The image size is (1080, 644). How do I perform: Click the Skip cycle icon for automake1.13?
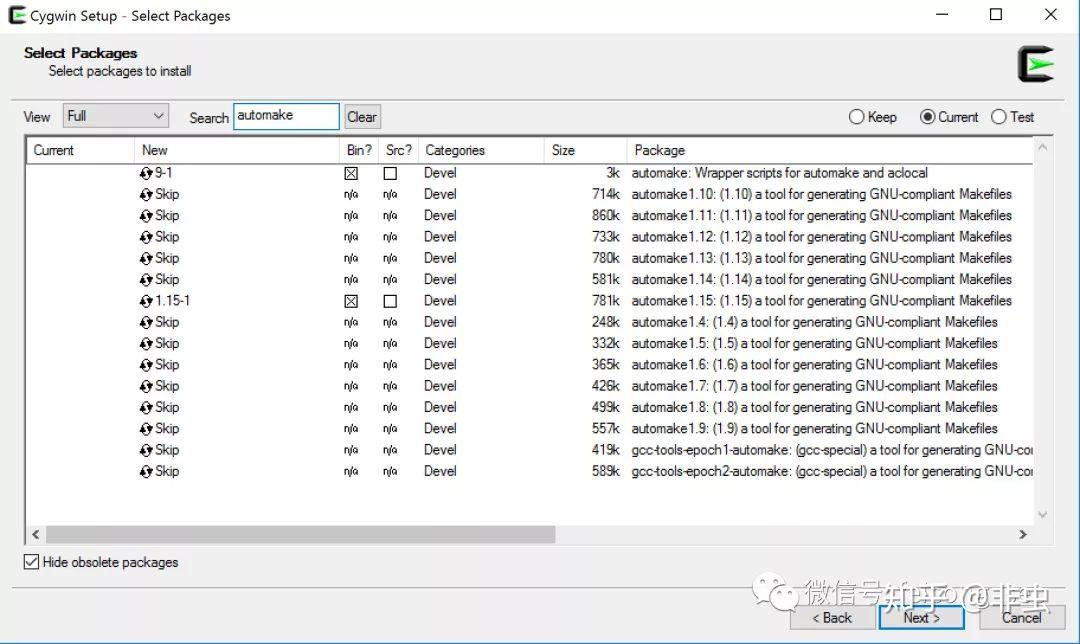(x=146, y=259)
